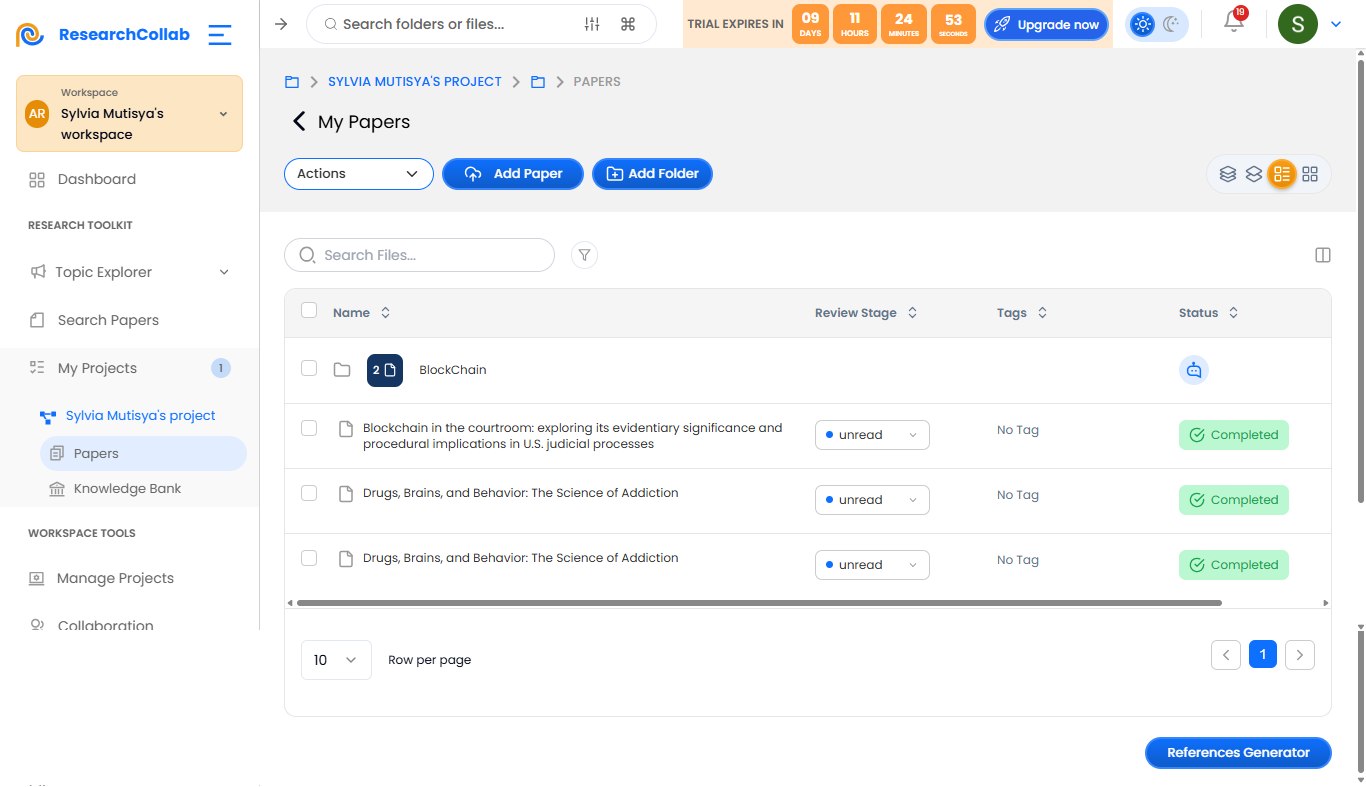Open the column layout panel icon
This screenshot has height=787, width=1366.
tap(1323, 255)
